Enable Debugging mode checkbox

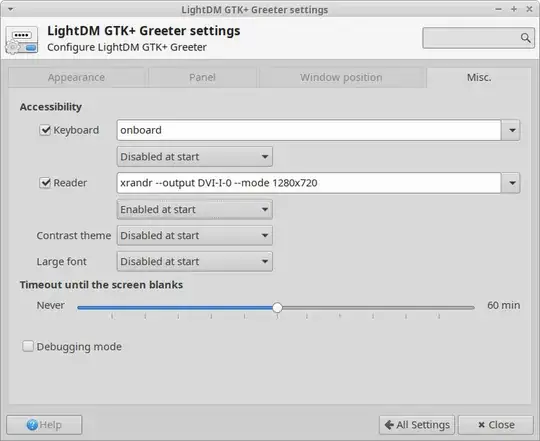pos(28,346)
